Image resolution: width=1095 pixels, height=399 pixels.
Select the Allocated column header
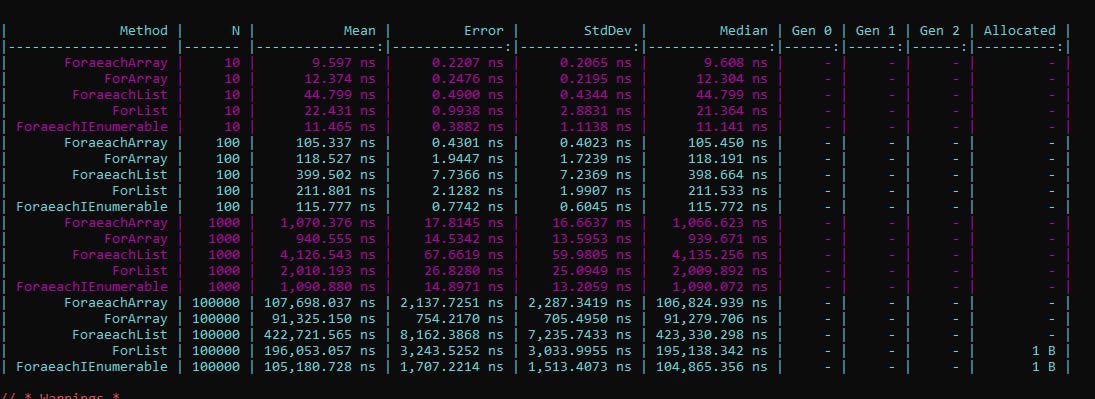point(1020,31)
